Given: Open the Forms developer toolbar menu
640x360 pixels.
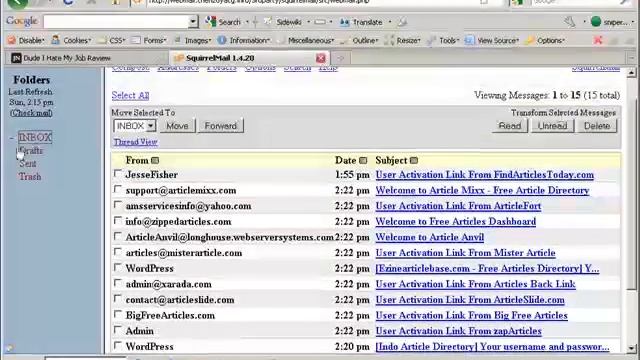Looking at the screenshot, I should pyautogui.click(x=149, y=40).
